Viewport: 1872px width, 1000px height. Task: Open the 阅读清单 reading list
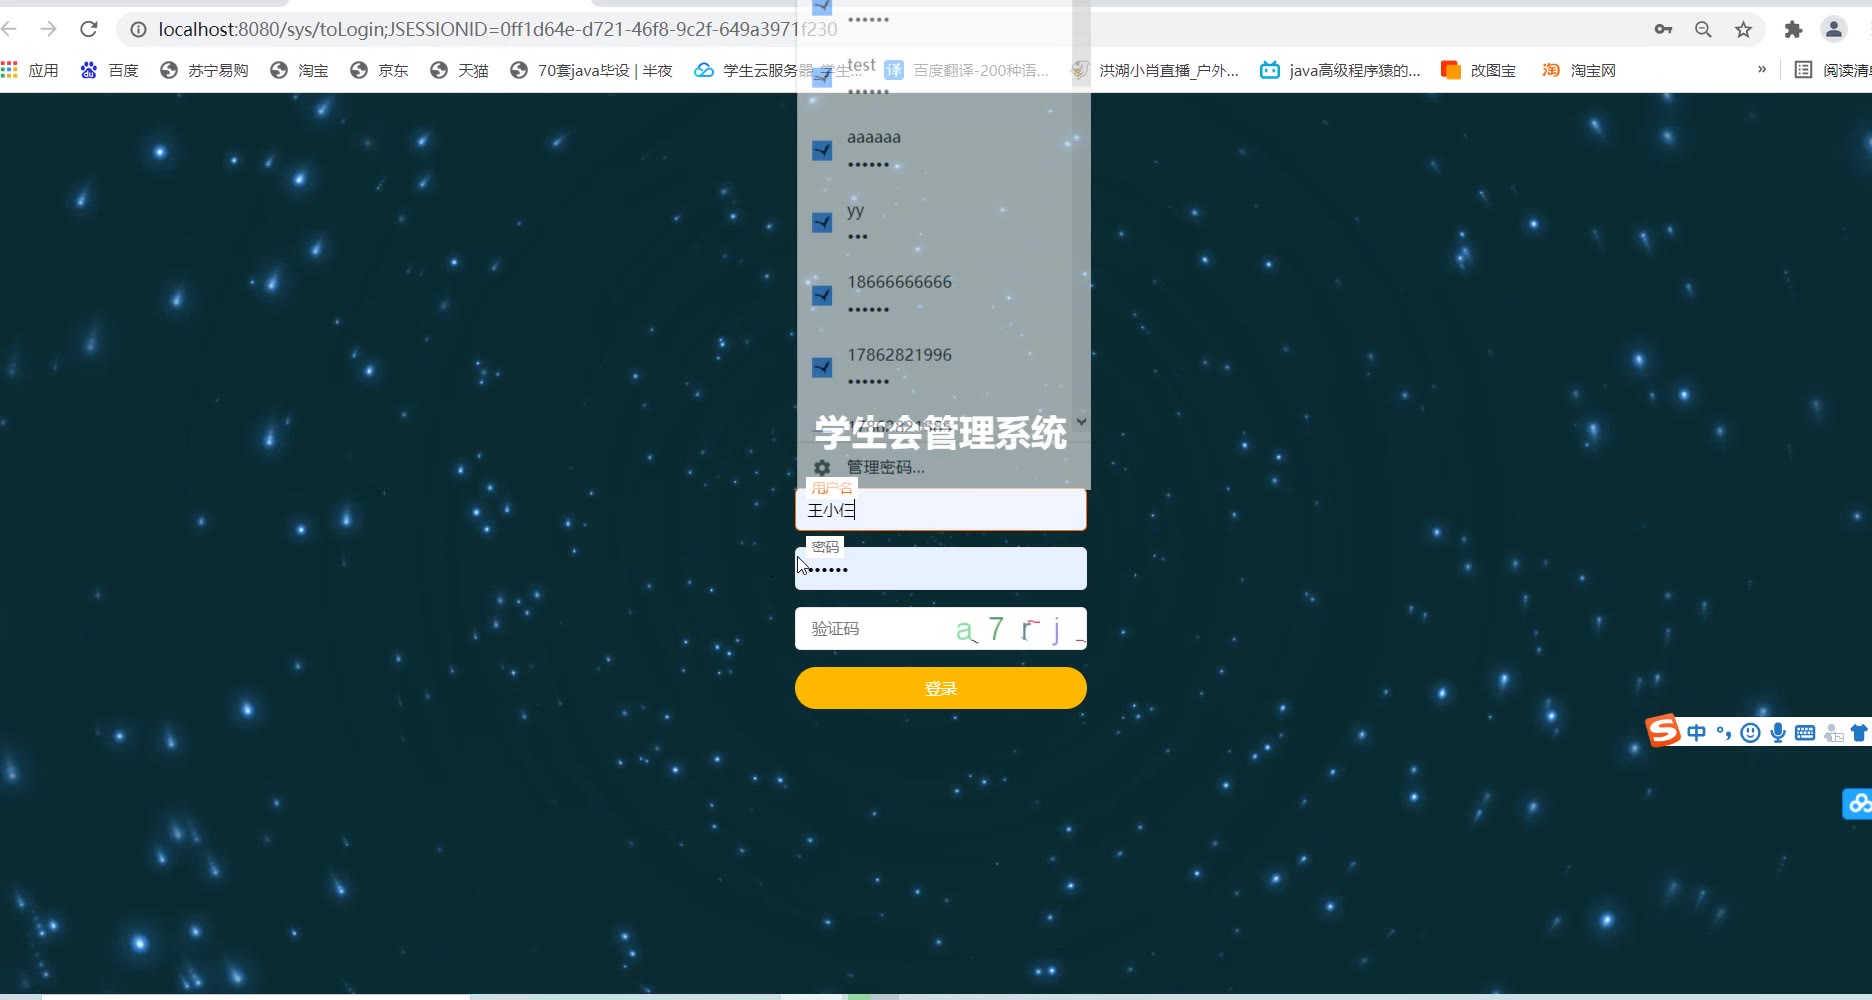point(1832,70)
